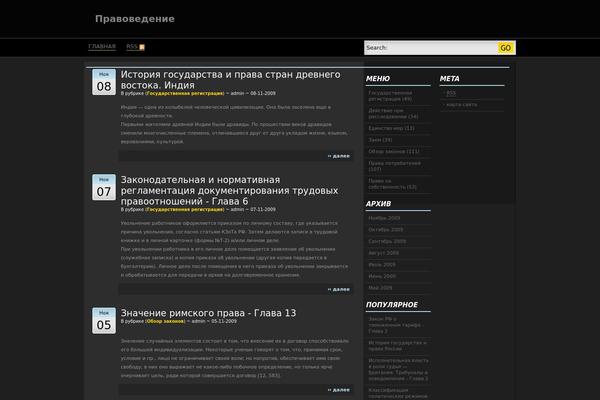Click the МЕТА sidebar heading
Screen dimensions: 600x400
[x=449, y=78]
